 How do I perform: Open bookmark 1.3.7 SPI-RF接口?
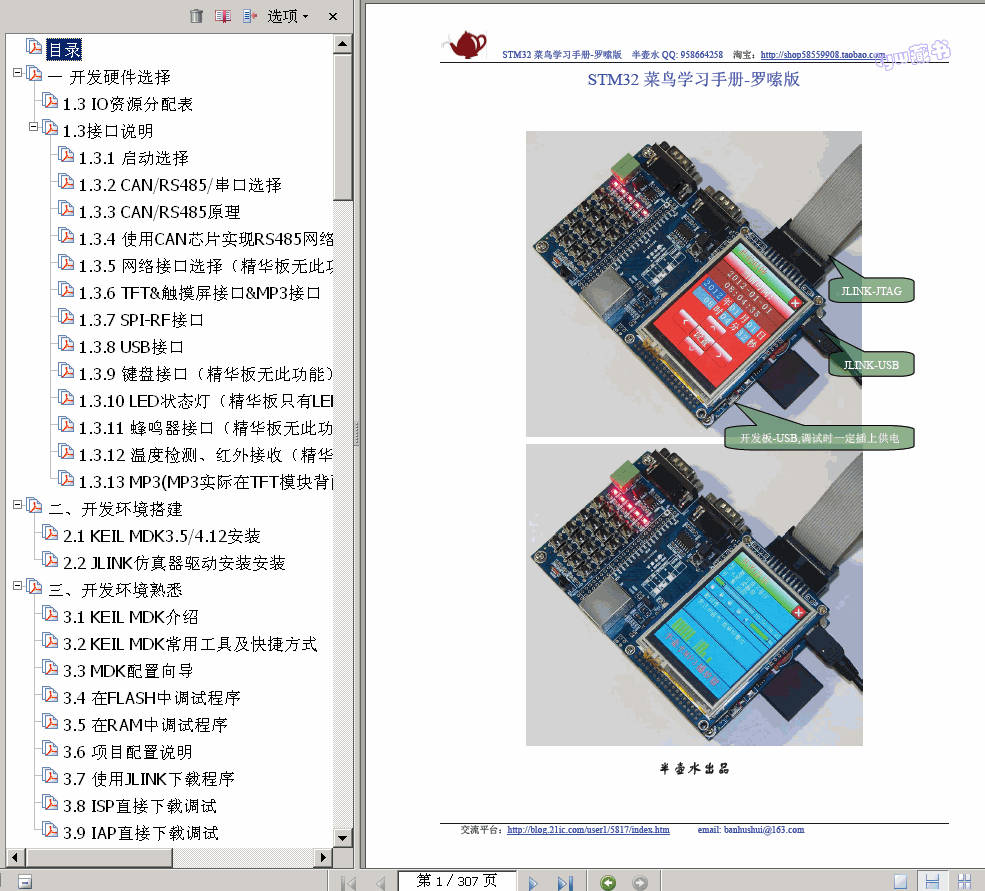(141, 320)
